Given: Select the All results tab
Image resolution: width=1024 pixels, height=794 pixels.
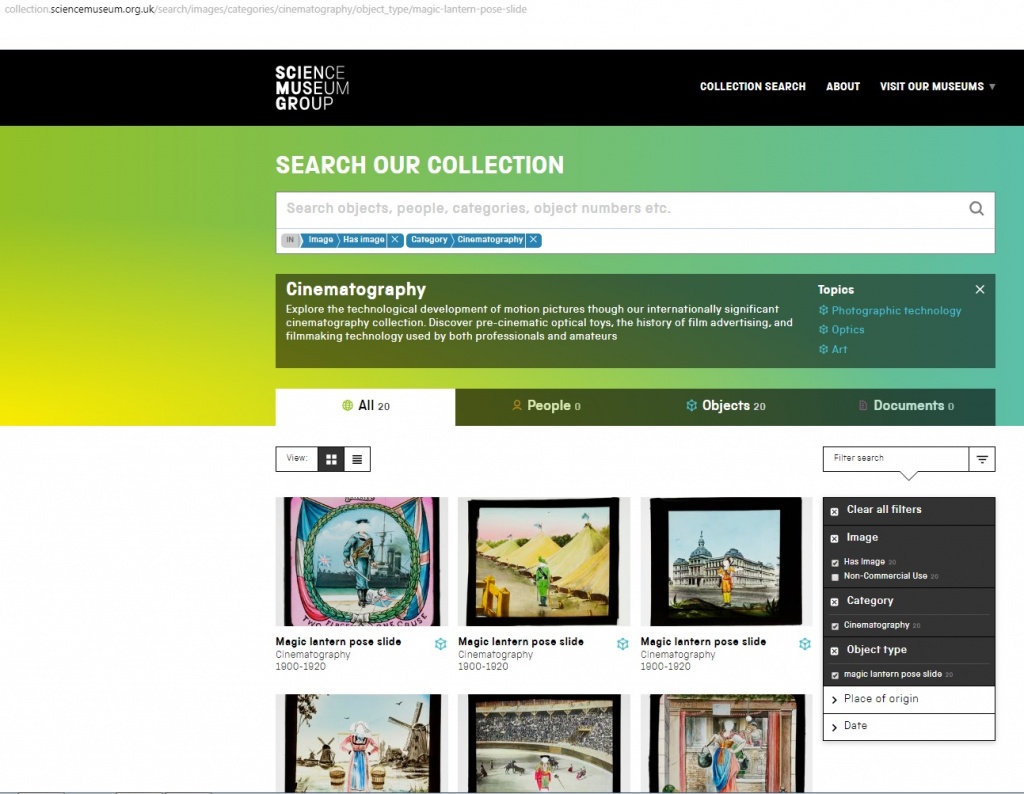Looking at the screenshot, I should (x=366, y=407).
